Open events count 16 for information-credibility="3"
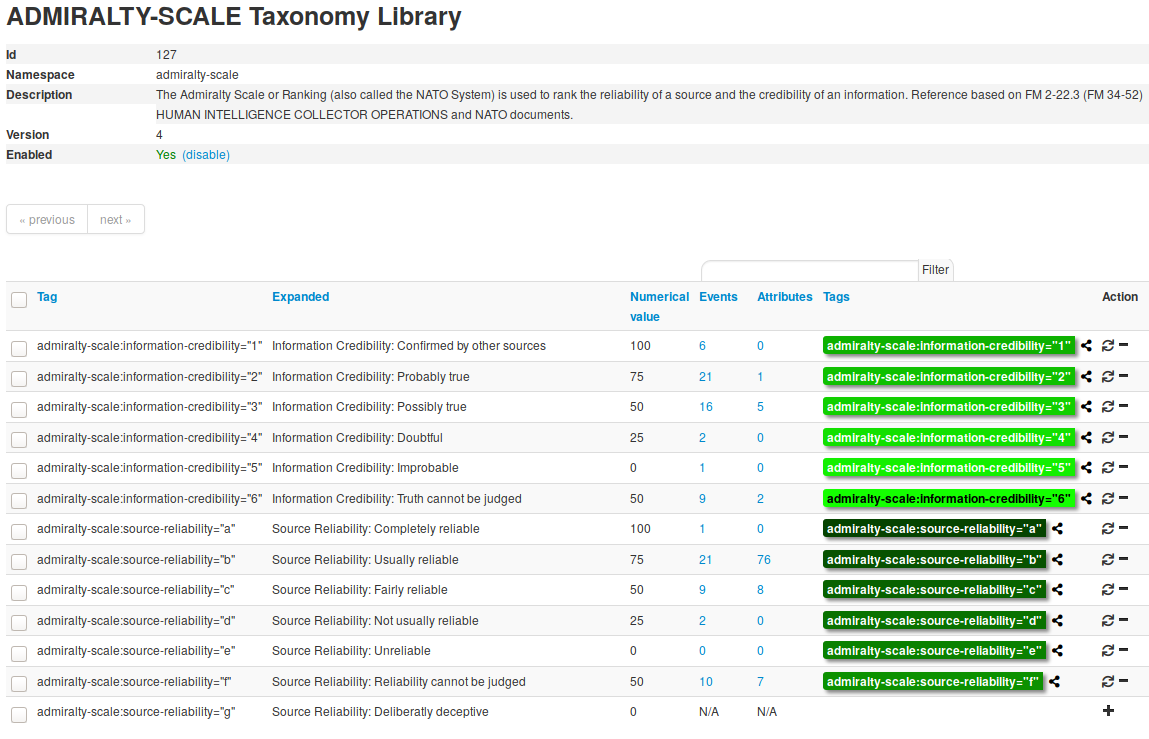 coord(706,407)
